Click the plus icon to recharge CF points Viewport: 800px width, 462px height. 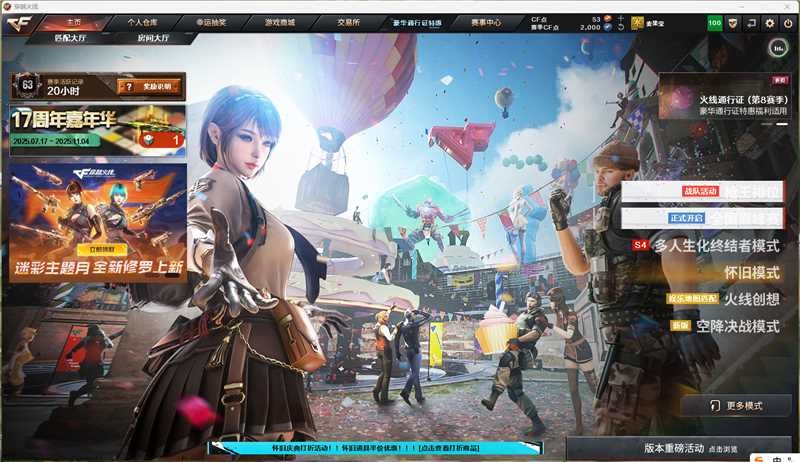[620, 18]
